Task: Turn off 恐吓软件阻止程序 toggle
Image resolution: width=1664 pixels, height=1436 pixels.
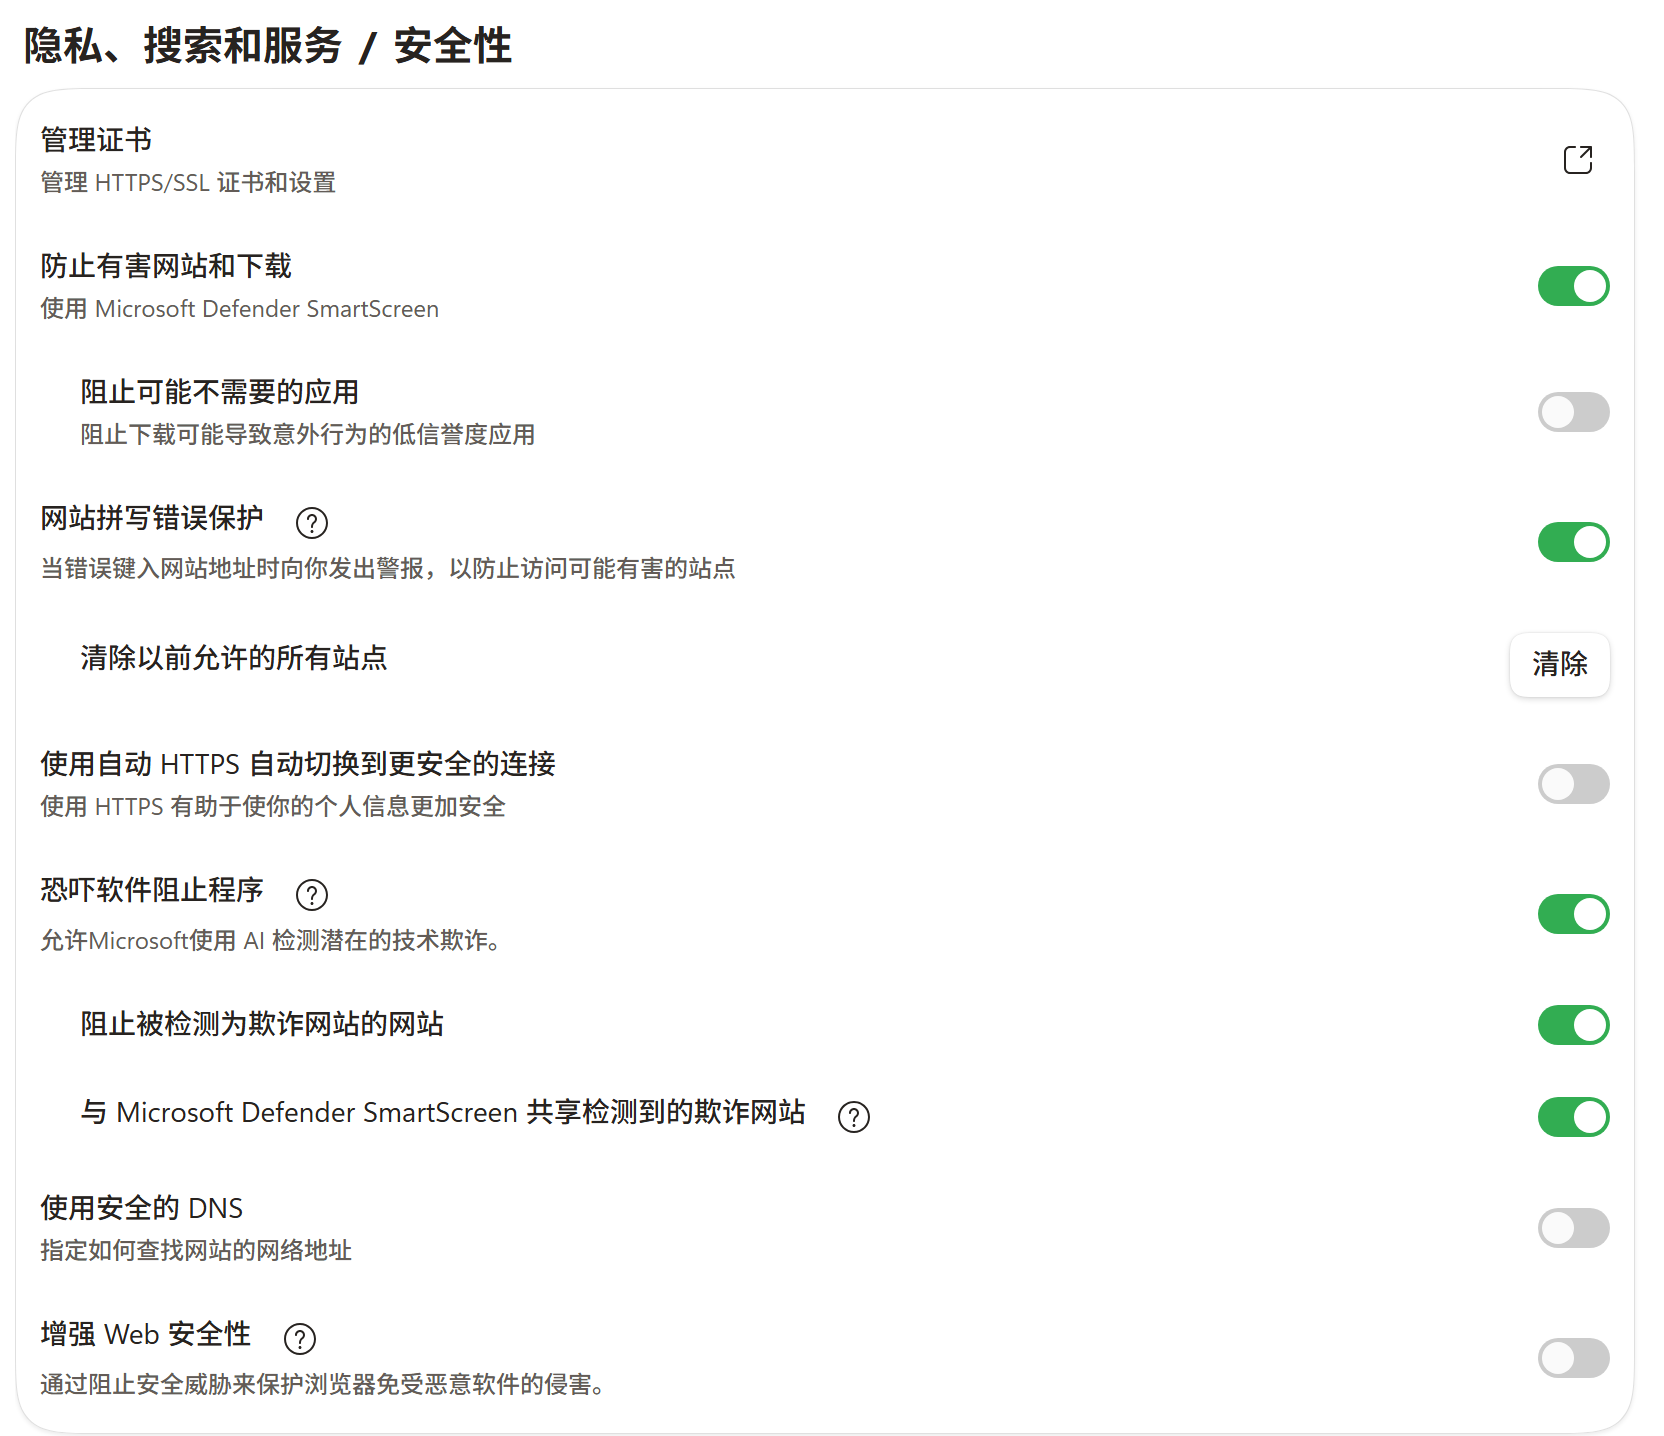Action: click(x=1573, y=914)
